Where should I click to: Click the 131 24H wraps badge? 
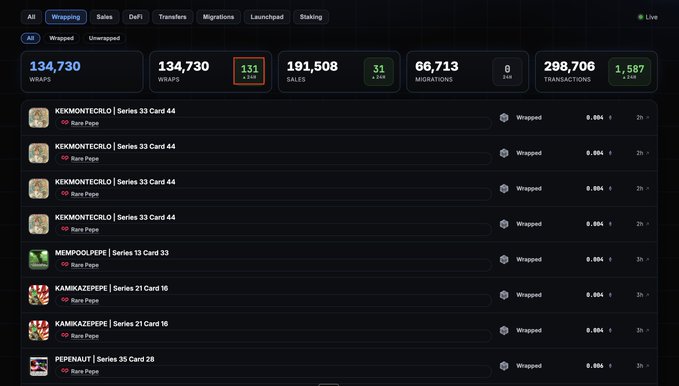pos(249,71)
